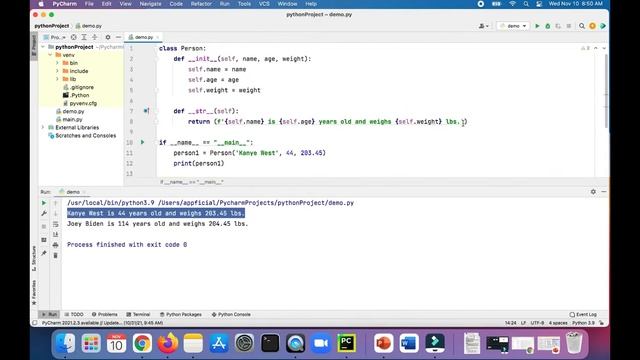Open the inspection warnings indicator in the editor

coord(585,48)
